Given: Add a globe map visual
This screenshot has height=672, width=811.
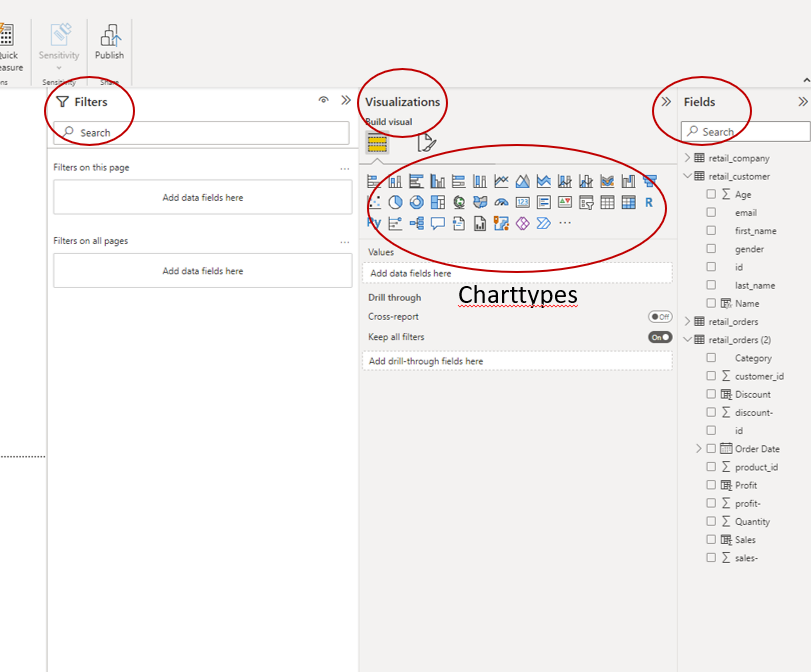Looking at the screenshot, I should coord(459,202).
